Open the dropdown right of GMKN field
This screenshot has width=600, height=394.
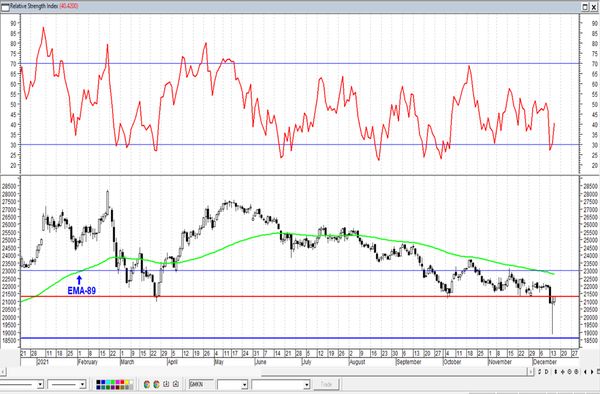[x=245, y=384]
